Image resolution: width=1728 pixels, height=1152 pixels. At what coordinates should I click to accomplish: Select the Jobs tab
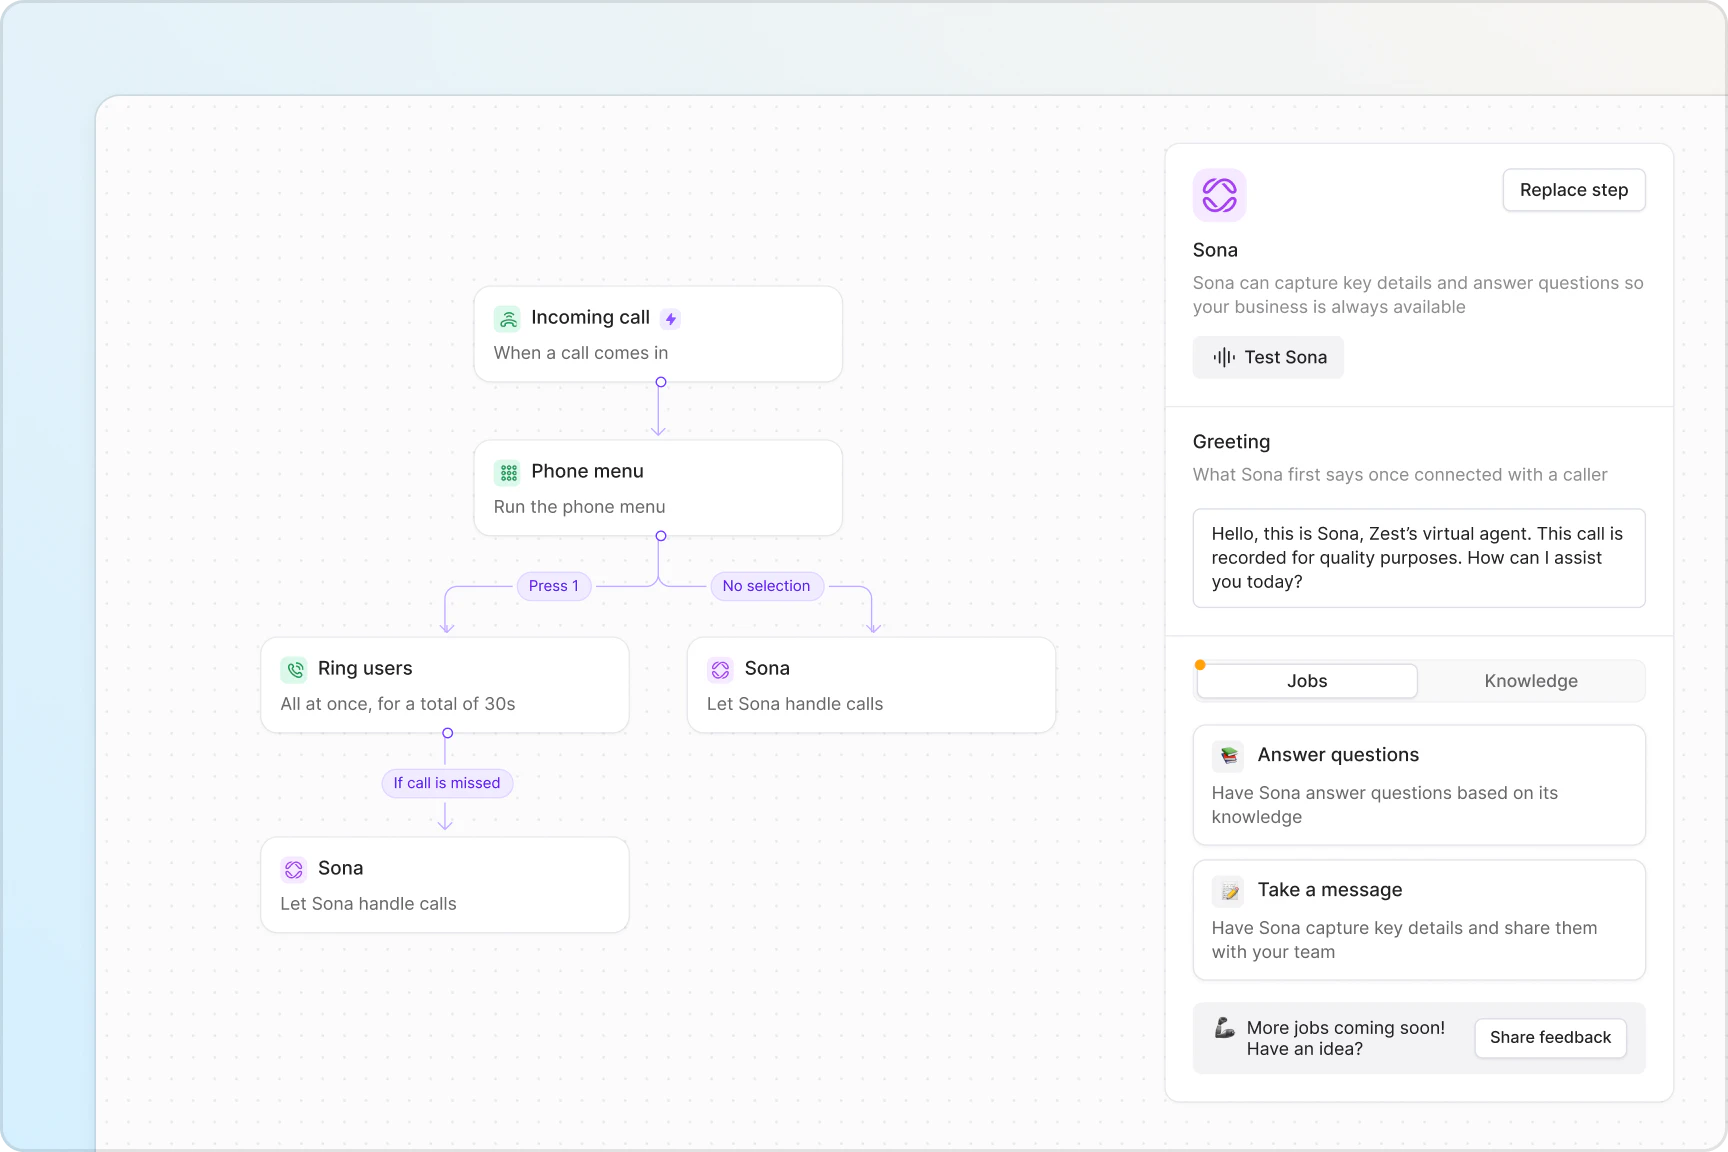coord(1306,681)
